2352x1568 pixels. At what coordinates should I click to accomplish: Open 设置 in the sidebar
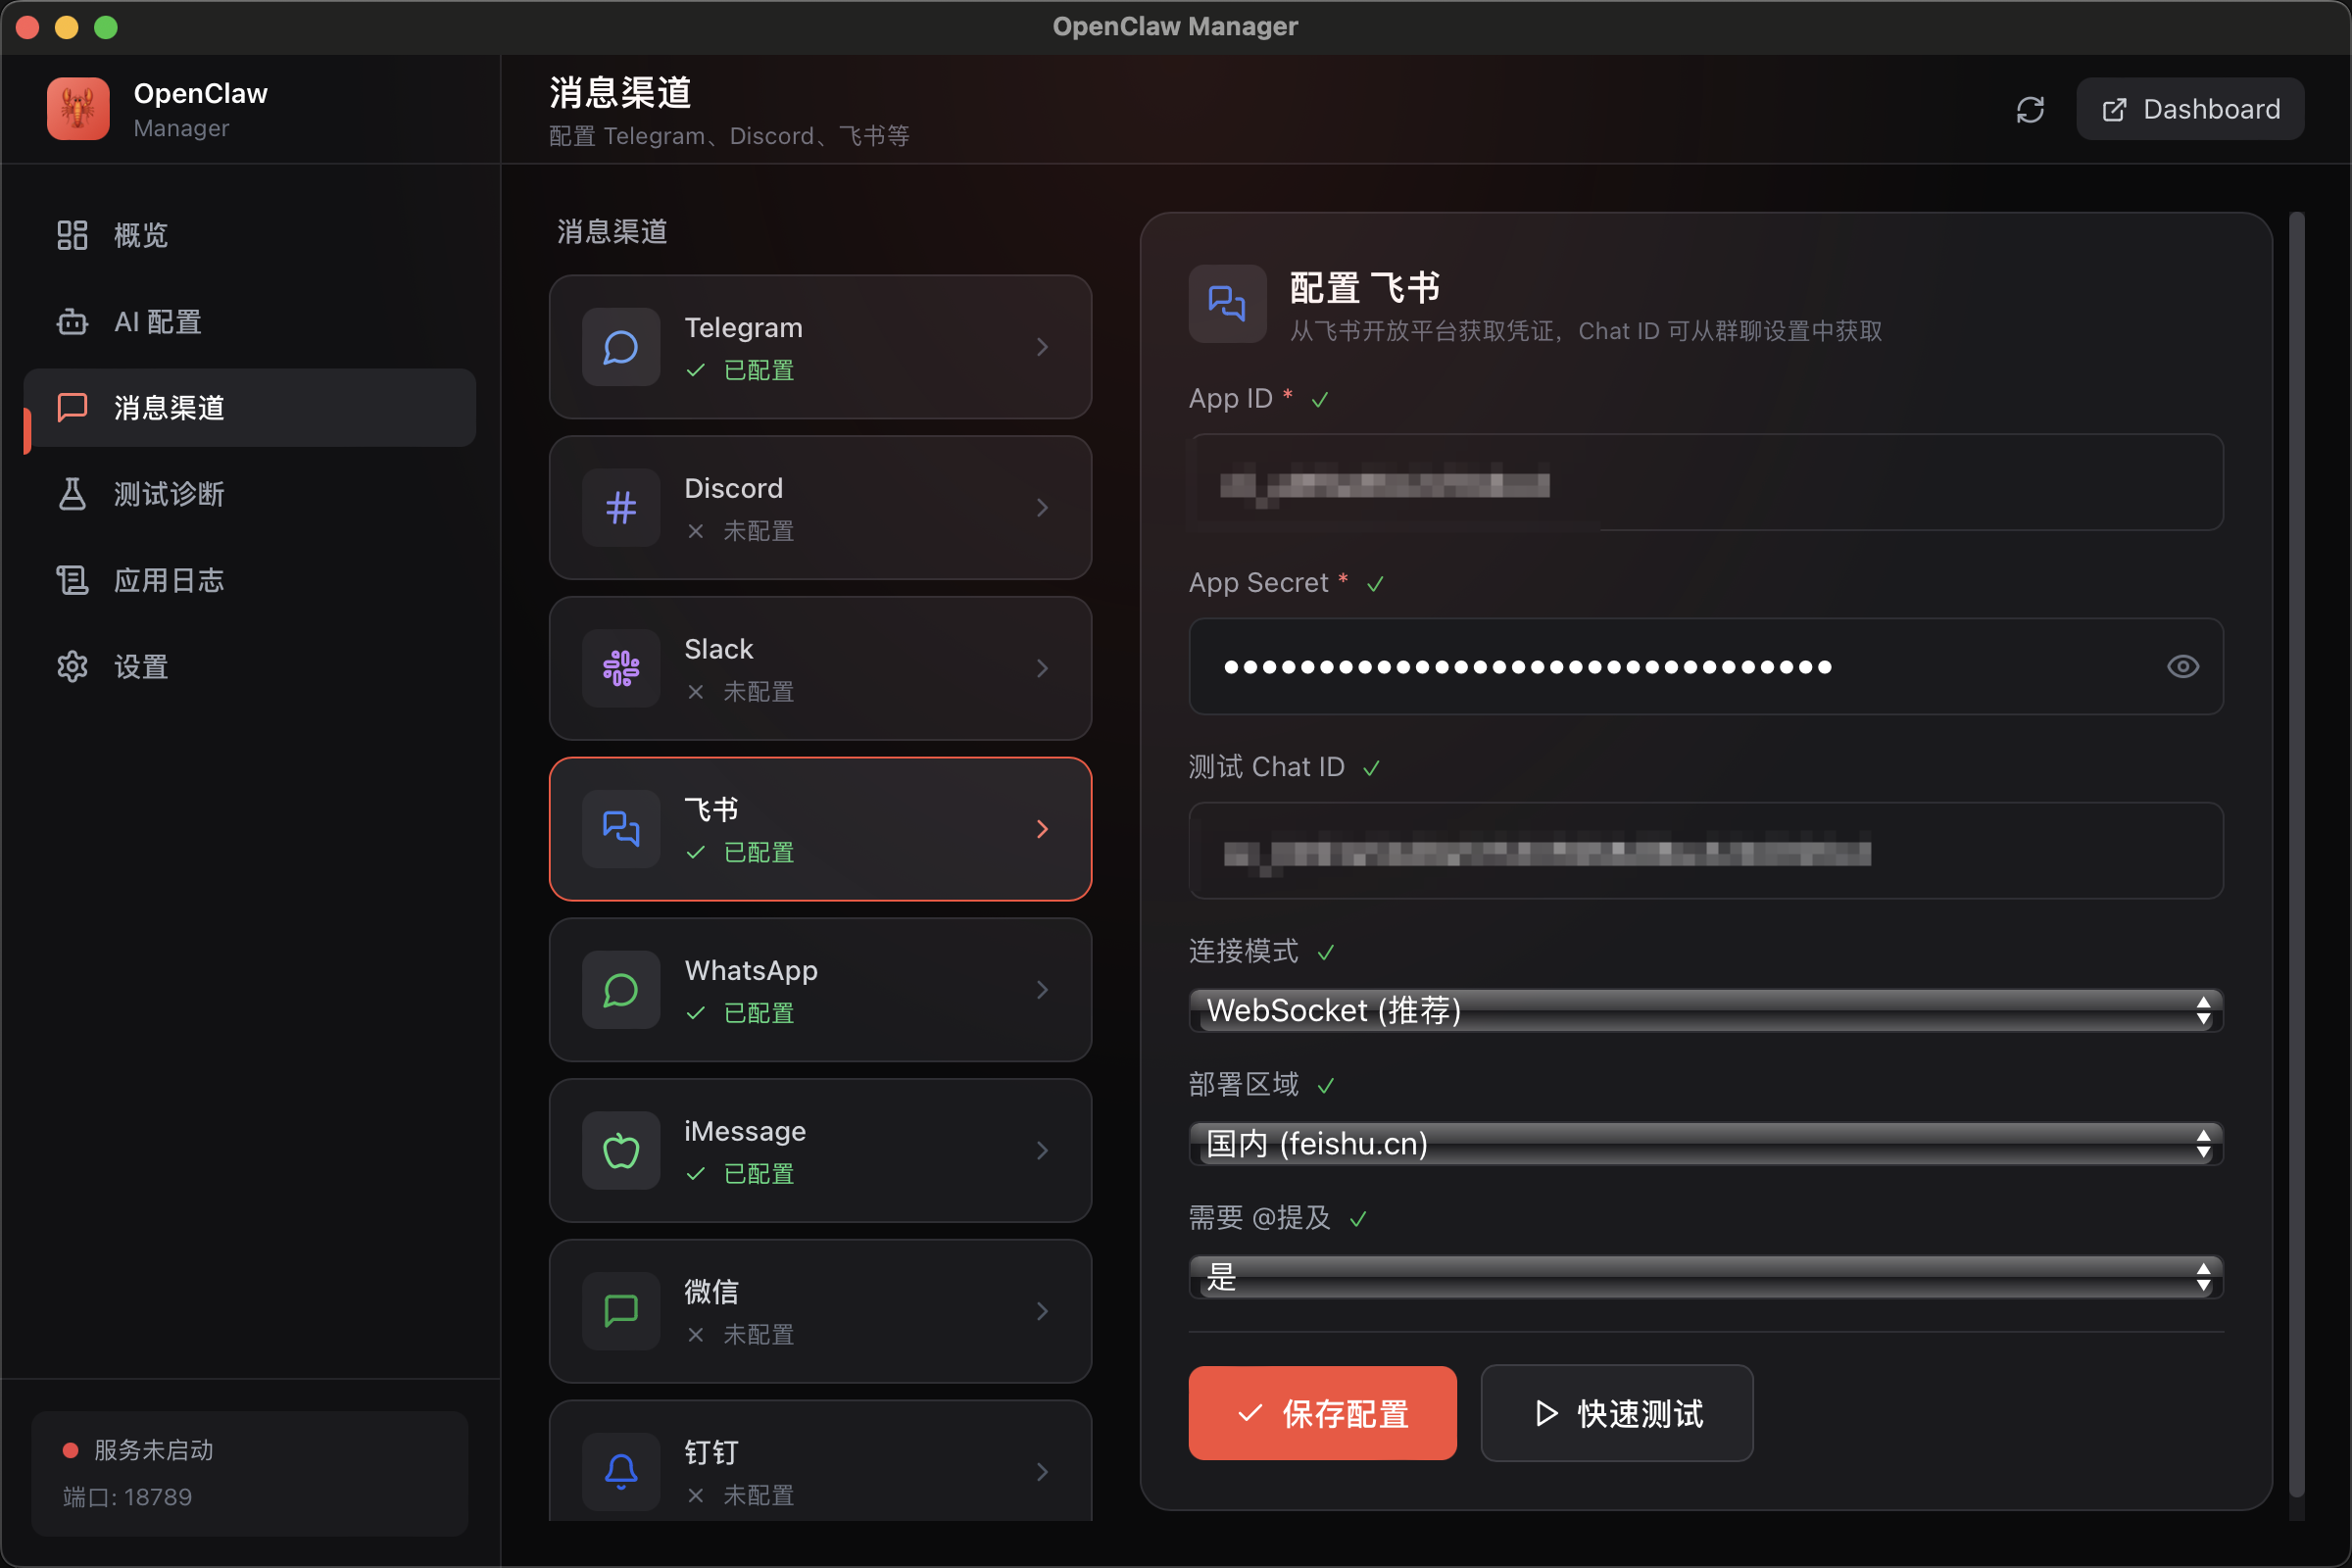249,667
